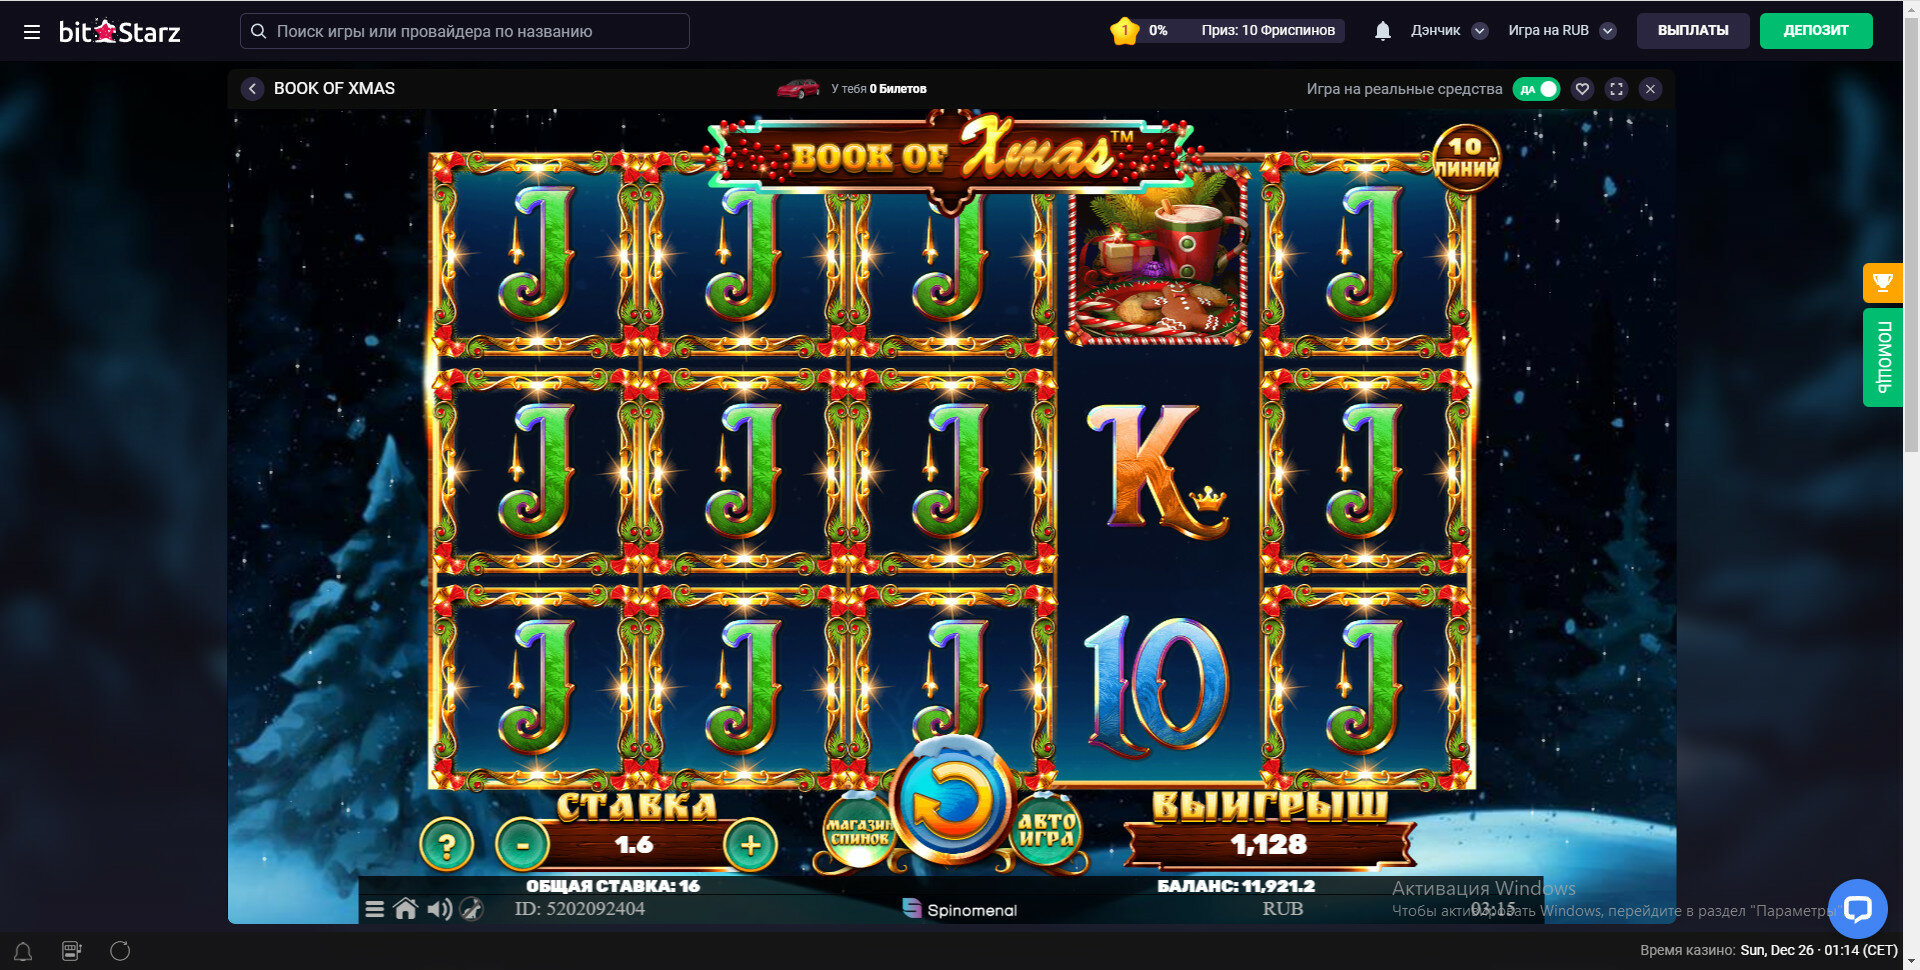Click the game search input field
This screenshot has height=970, width=1920.
(465, 31)
